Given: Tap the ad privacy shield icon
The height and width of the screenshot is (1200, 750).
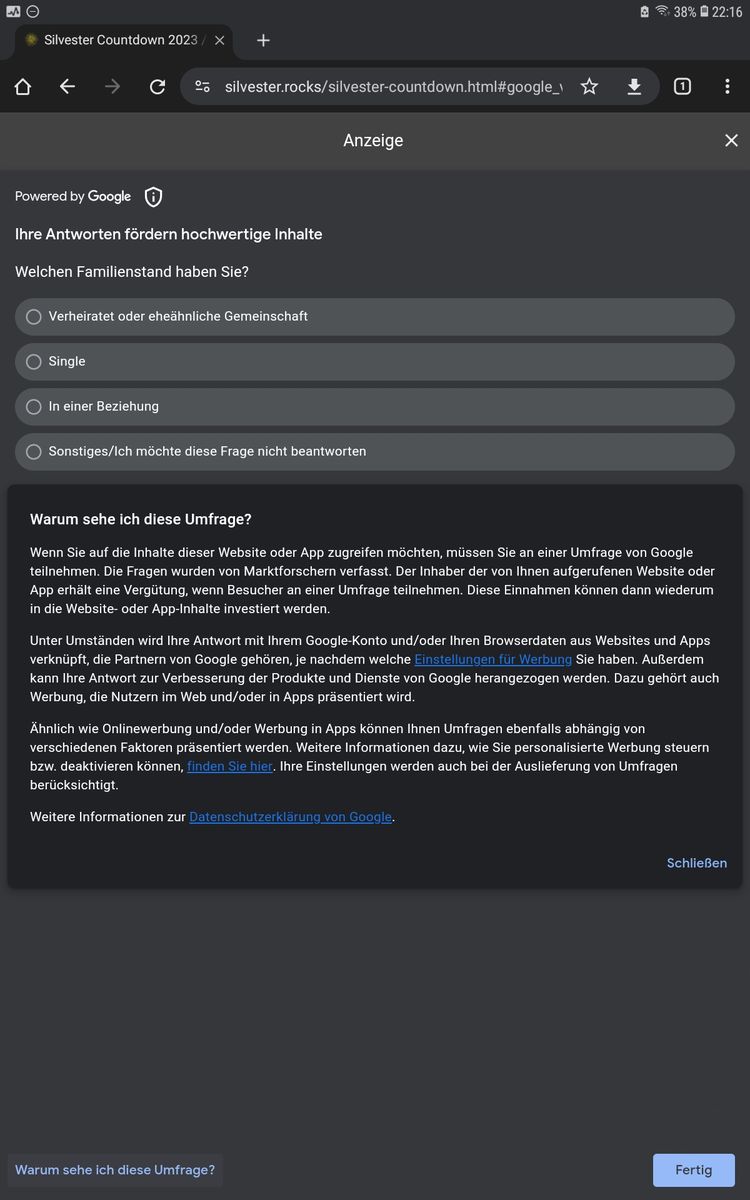Looking at the screenshot, I should 153,197.
